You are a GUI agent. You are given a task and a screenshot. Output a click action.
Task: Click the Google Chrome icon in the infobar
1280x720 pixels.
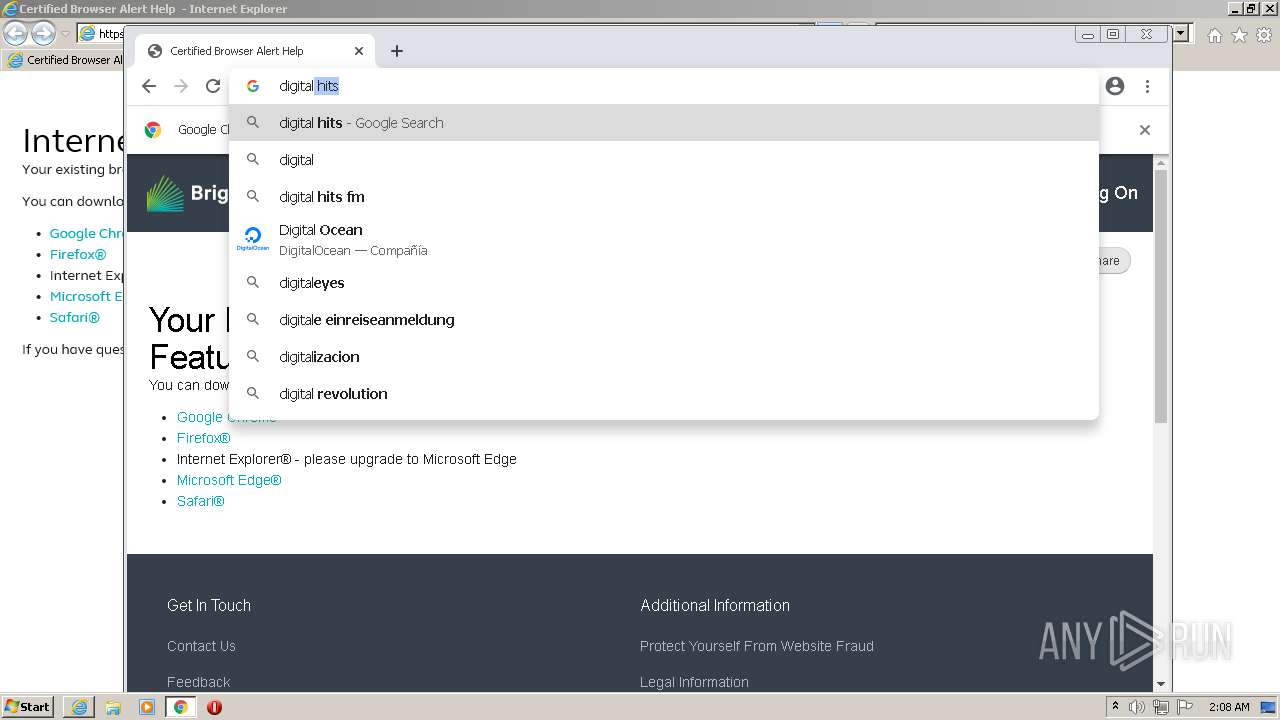(x=153, y=129)
